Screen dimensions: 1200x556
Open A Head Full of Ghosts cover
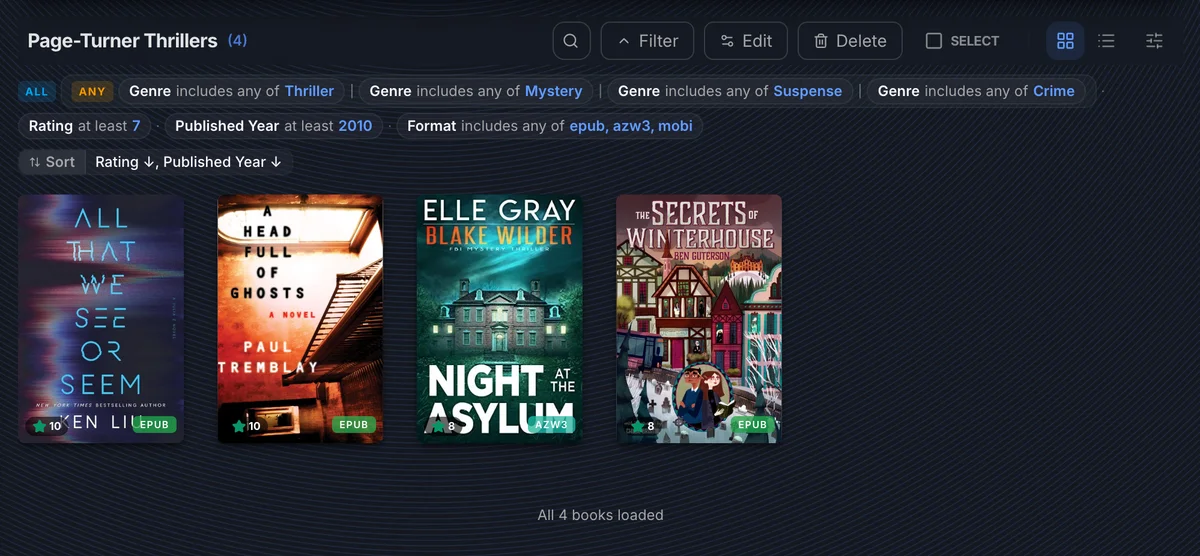[x=300, y=319]
